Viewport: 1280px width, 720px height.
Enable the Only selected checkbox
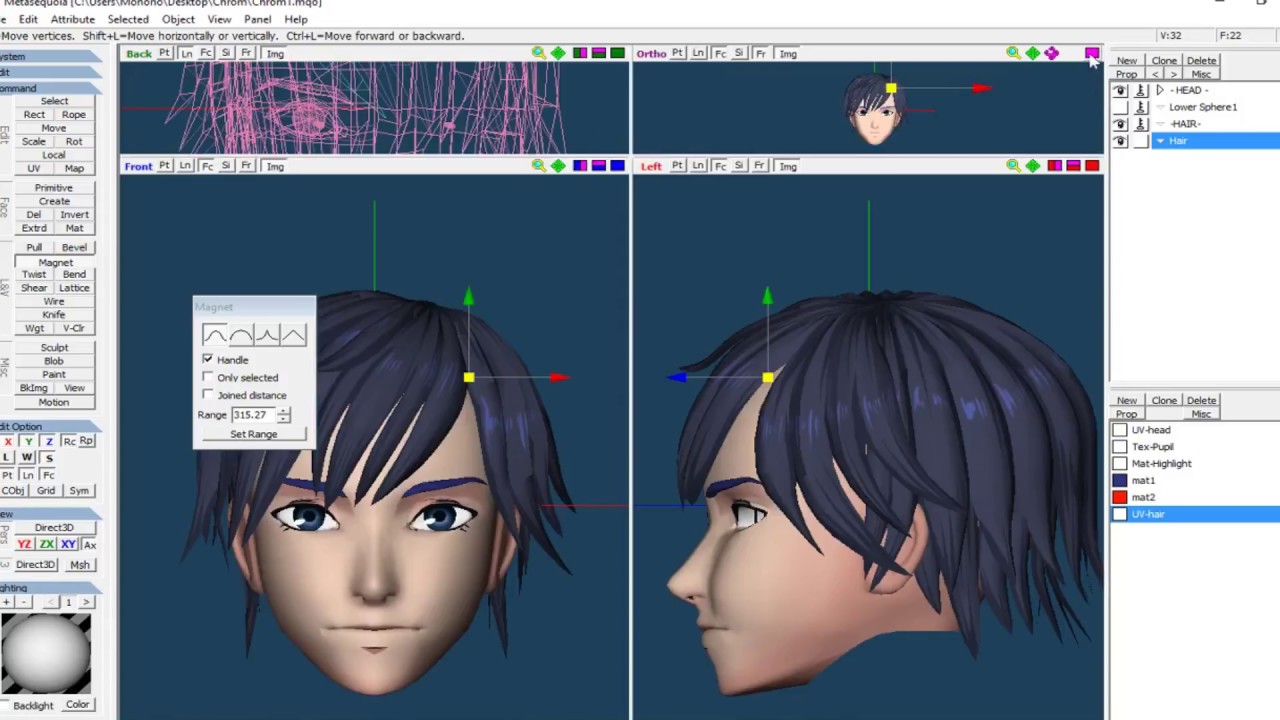[208, 377]
